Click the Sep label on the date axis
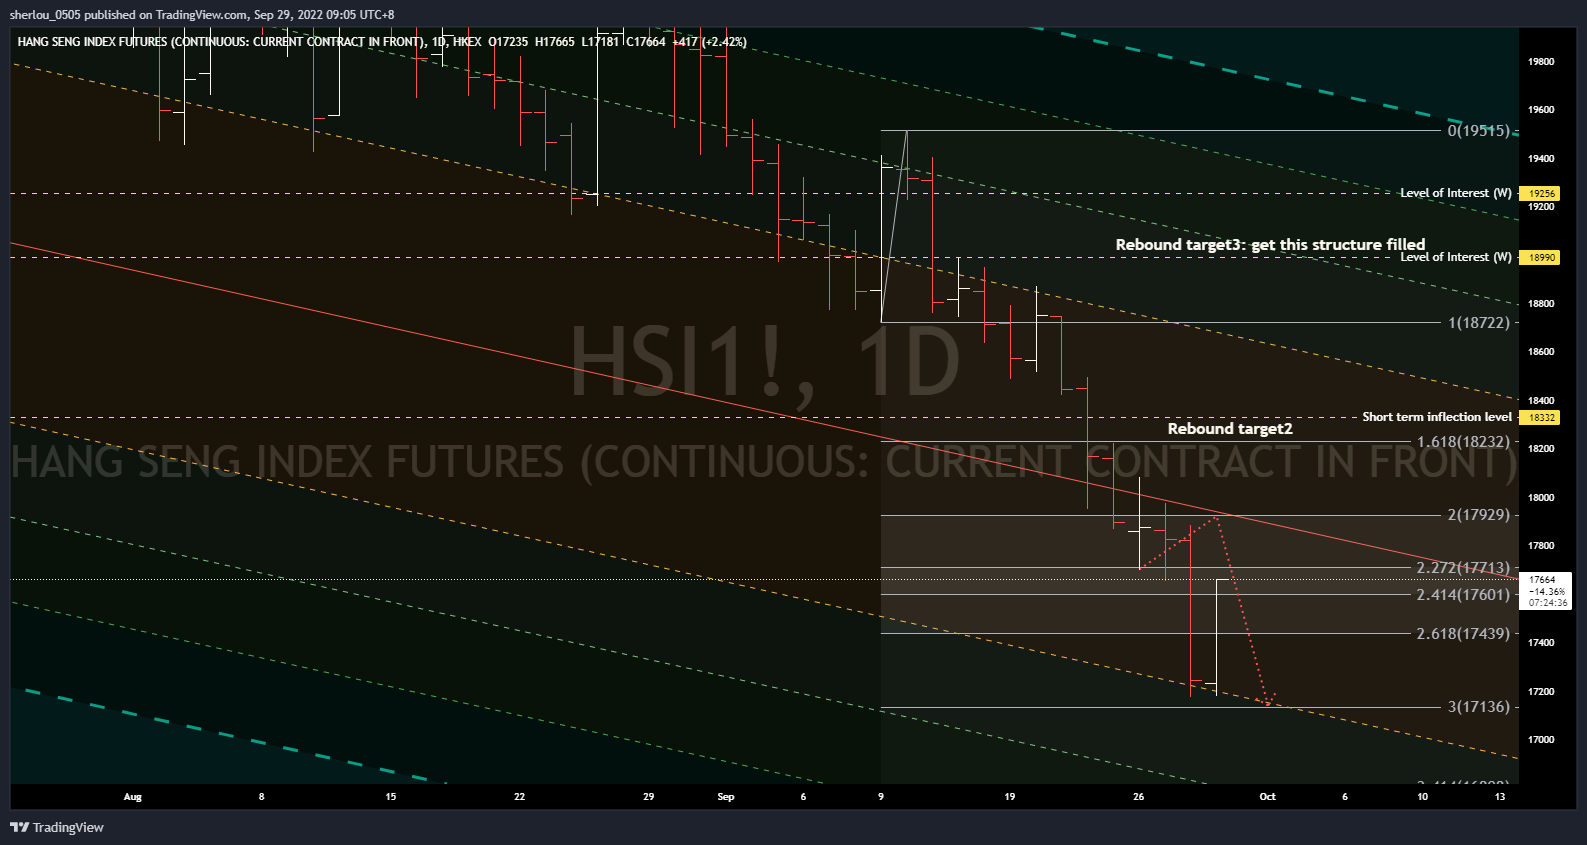Viewport: 1587px width, 845px height. [x=726, y=797]
